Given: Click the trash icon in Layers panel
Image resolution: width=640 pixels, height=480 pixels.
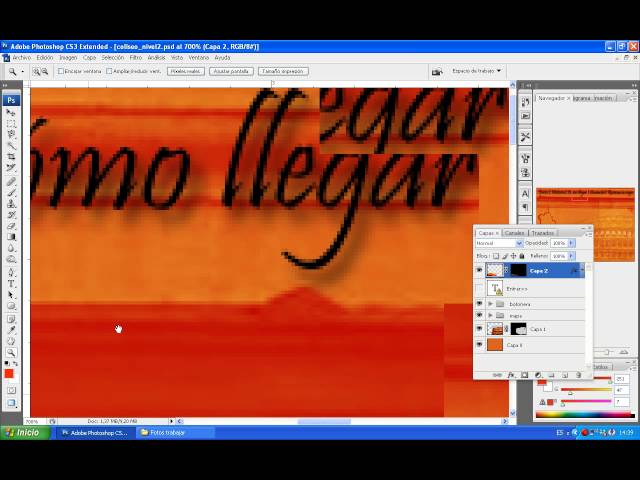Looking at the screenshot, I should [578, 375].
